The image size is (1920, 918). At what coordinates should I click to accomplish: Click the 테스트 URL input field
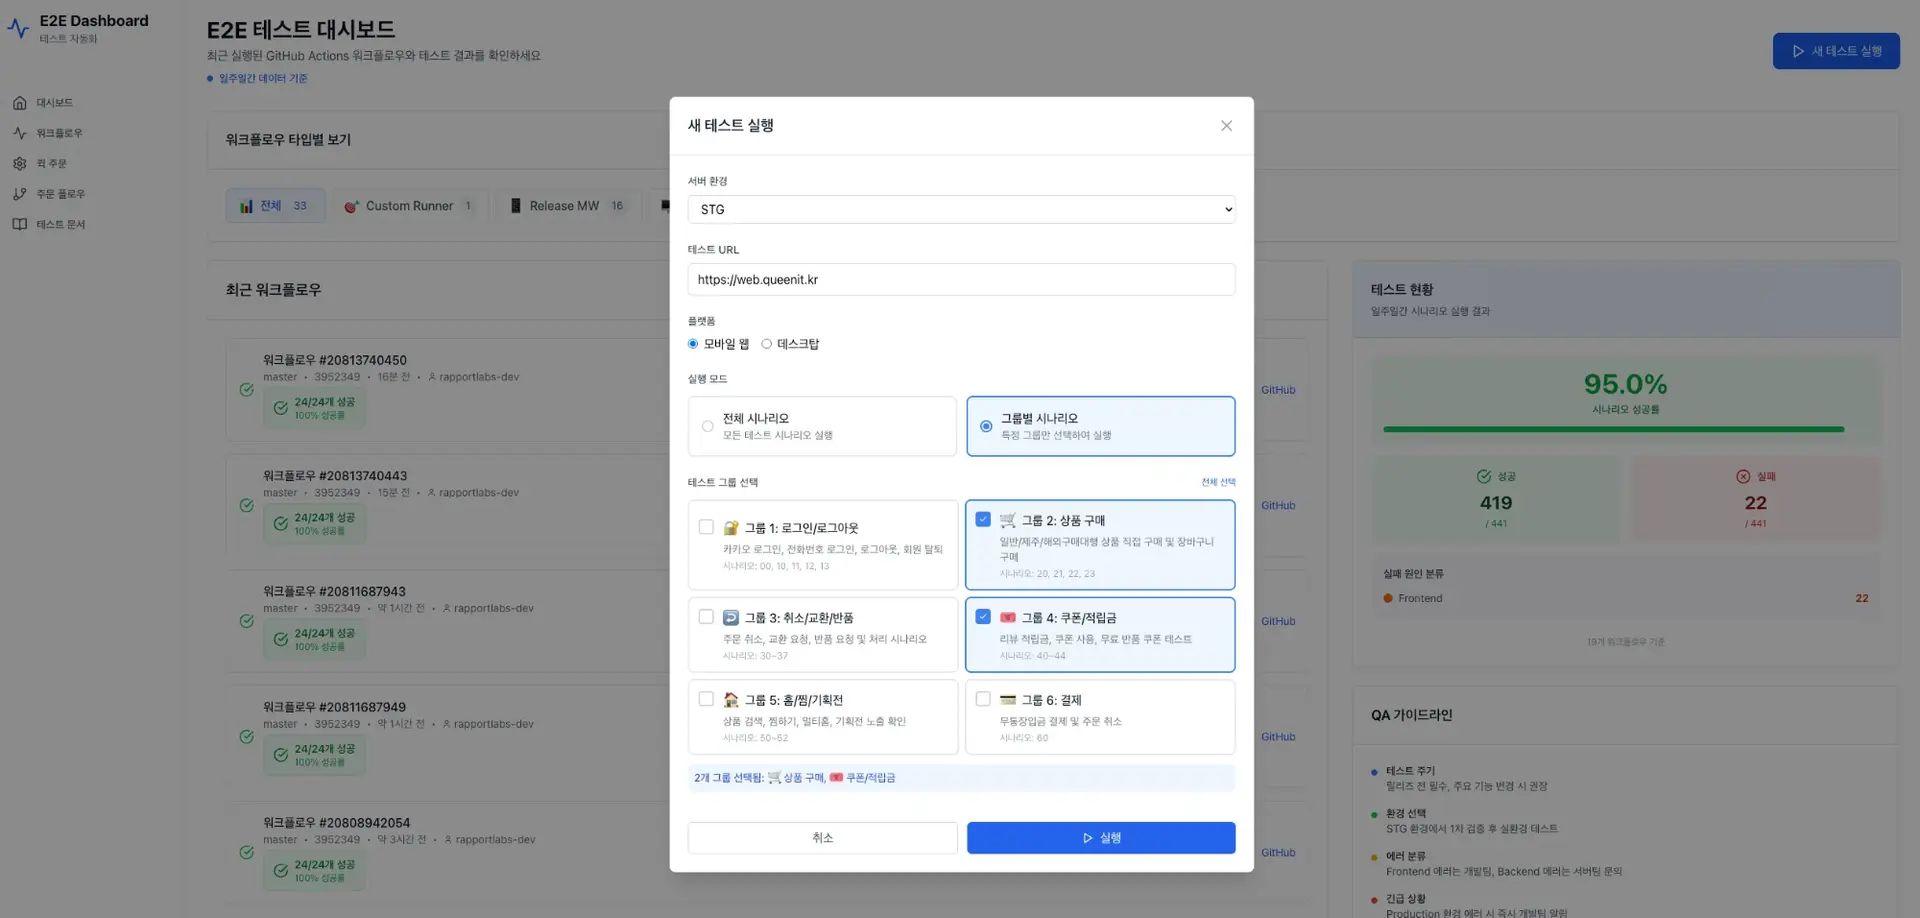click(x=960, y=280)
